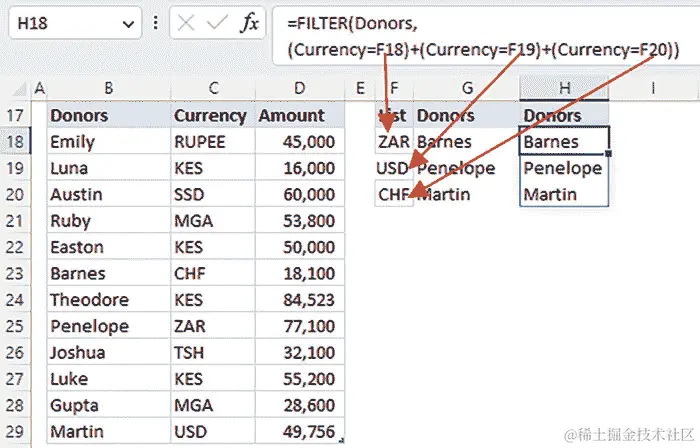Click cell containing Luke

tap(108, 379)
